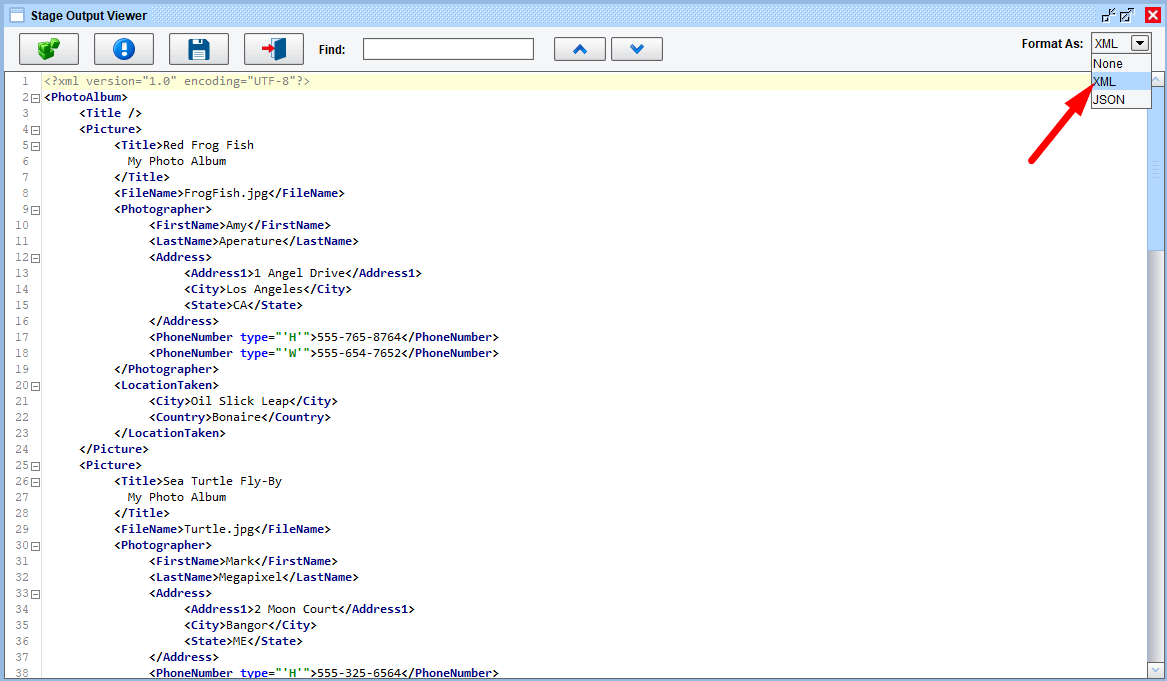
Task: Click the phone number '555-765-8764'
Action: point(359,337)
